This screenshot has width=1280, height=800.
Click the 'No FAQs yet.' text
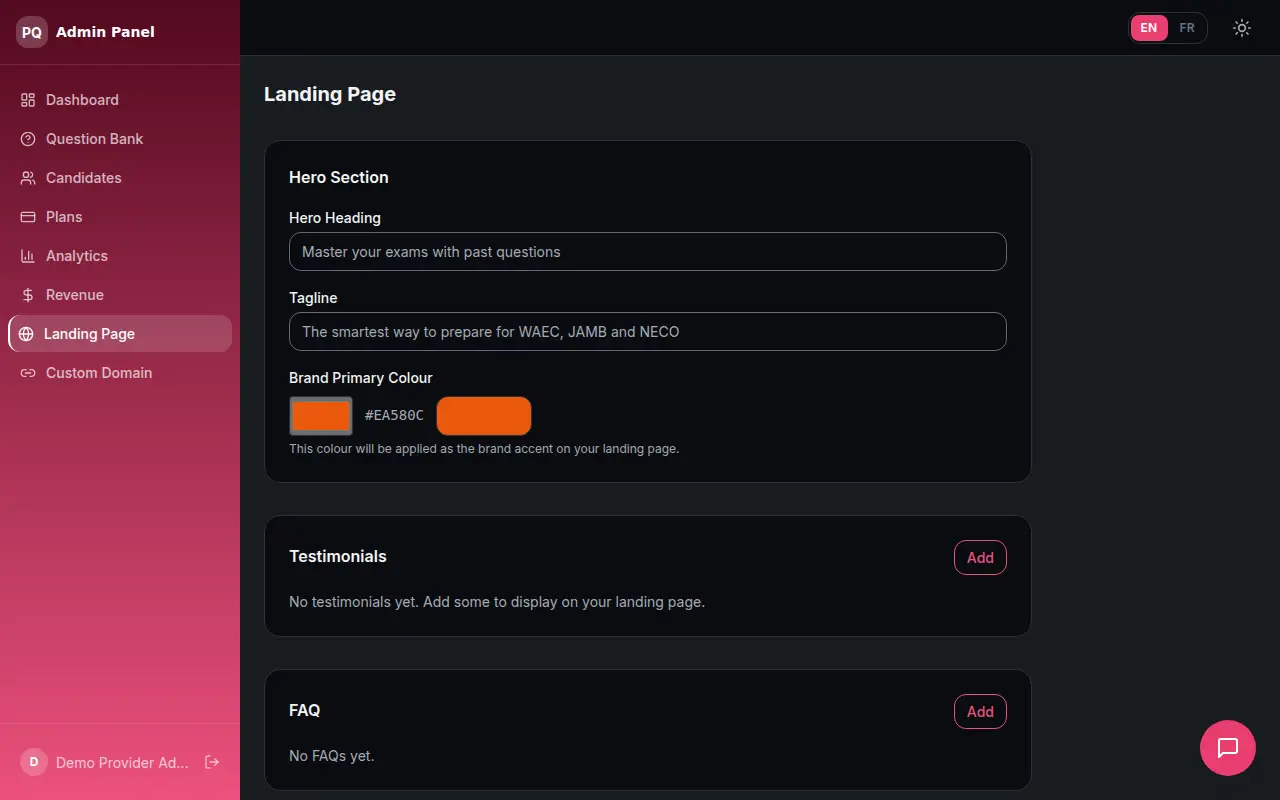tap(332, 756)
